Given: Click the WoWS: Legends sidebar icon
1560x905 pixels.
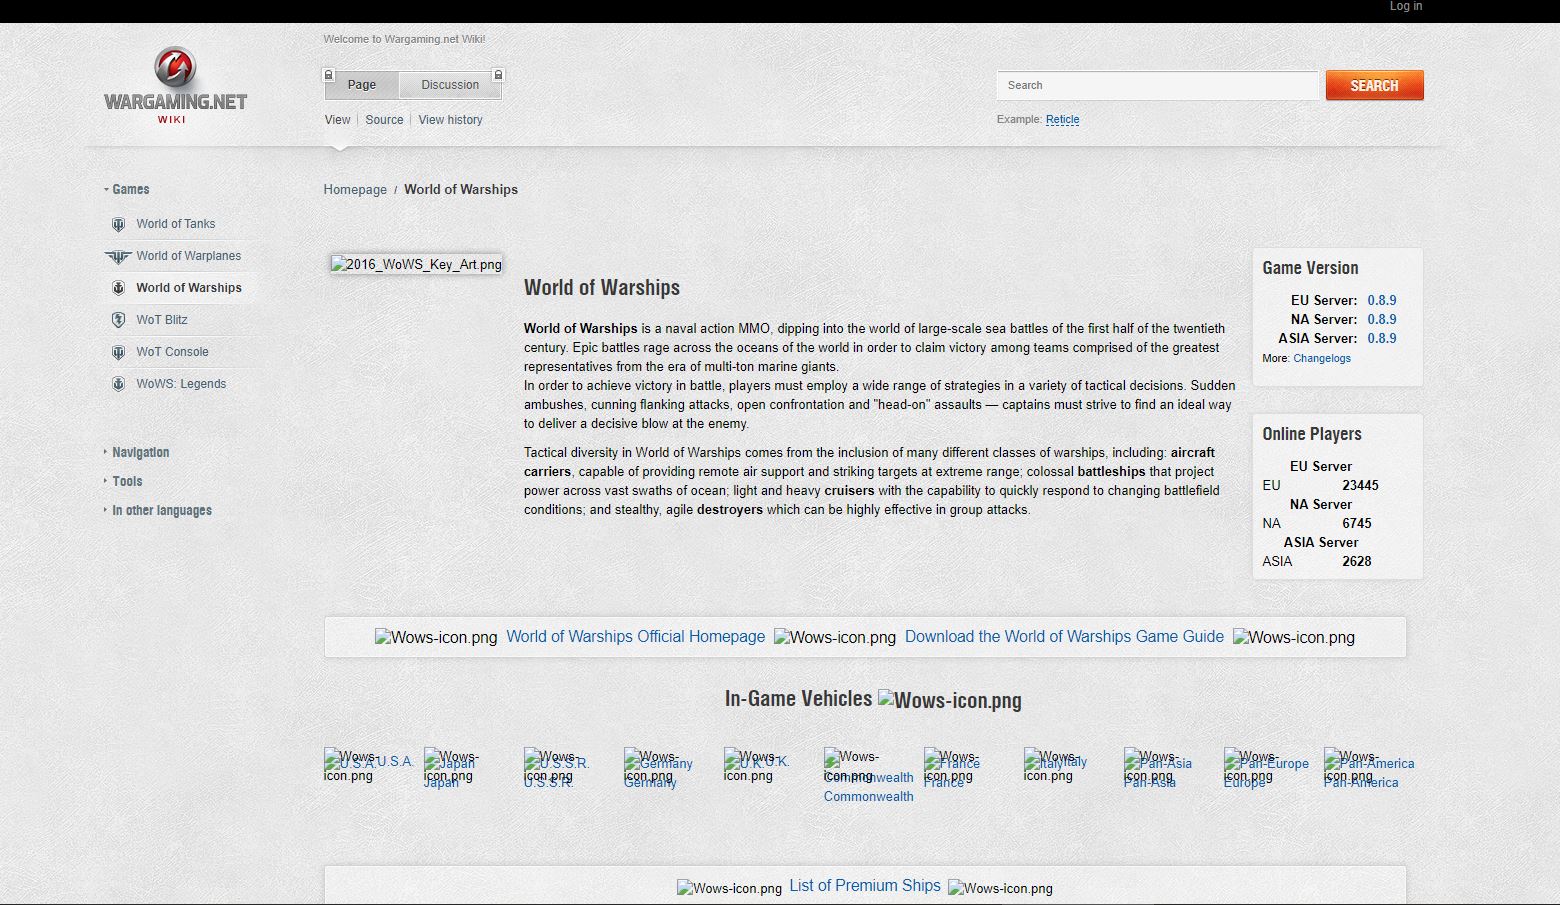Looking at the screenshot, I should click(118, 384).
